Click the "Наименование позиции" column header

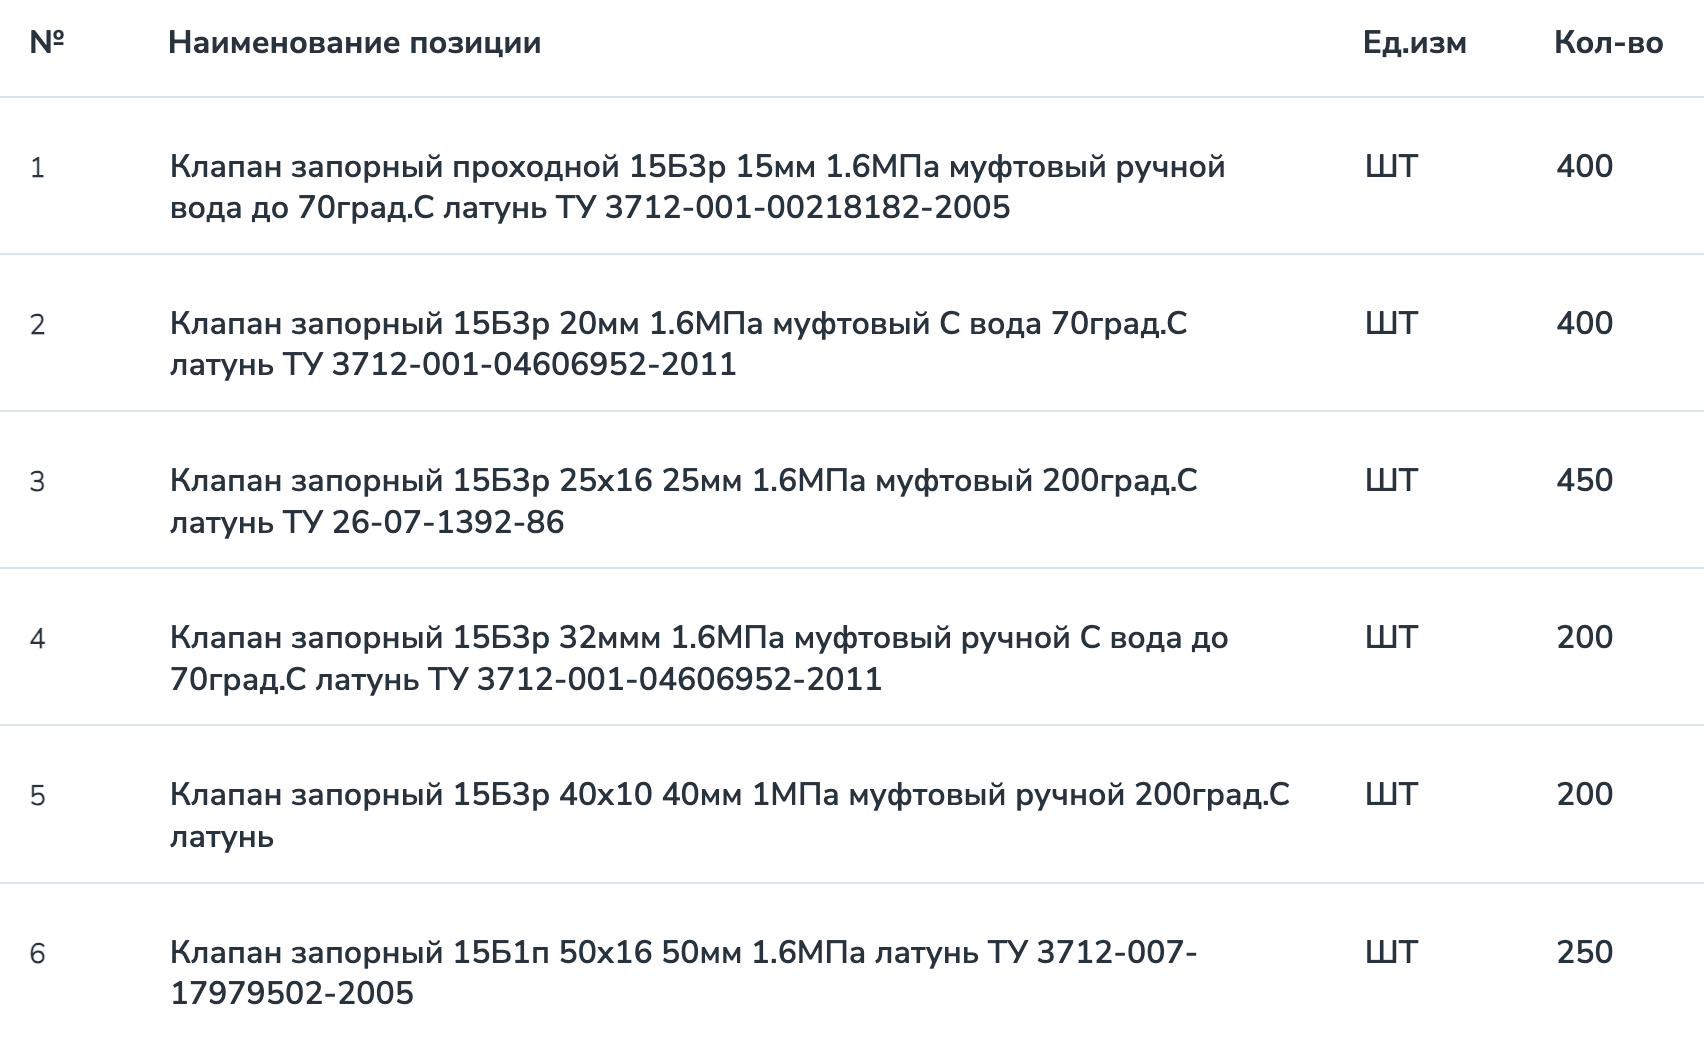click(x=354, y=43)
